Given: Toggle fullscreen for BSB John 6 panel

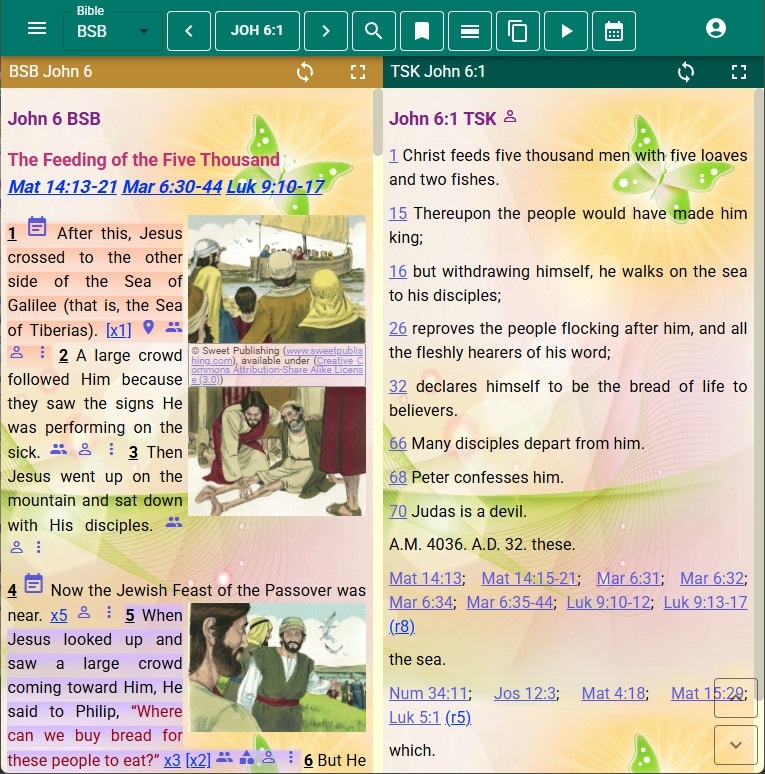Looking at the screenshot, I should [358, 72].
